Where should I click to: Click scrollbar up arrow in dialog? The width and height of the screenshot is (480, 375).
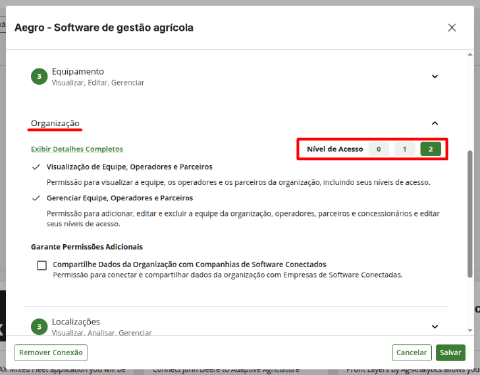pos(470,54)
